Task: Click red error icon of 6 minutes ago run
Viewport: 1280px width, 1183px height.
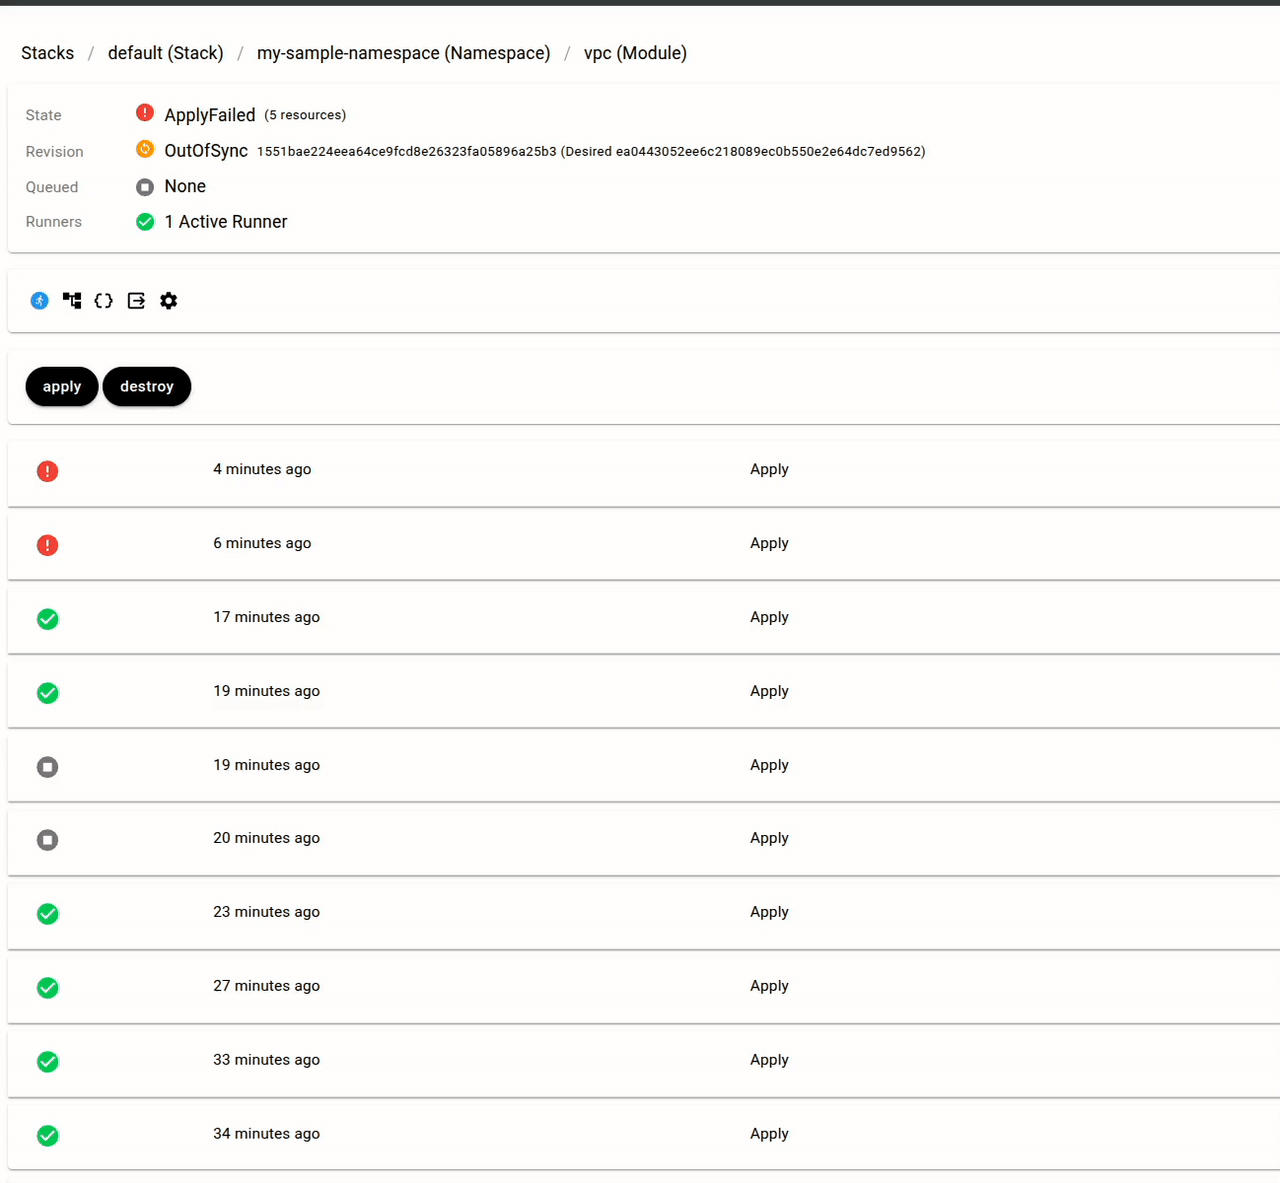Action: pyautogui.click(x=47, y=545)
